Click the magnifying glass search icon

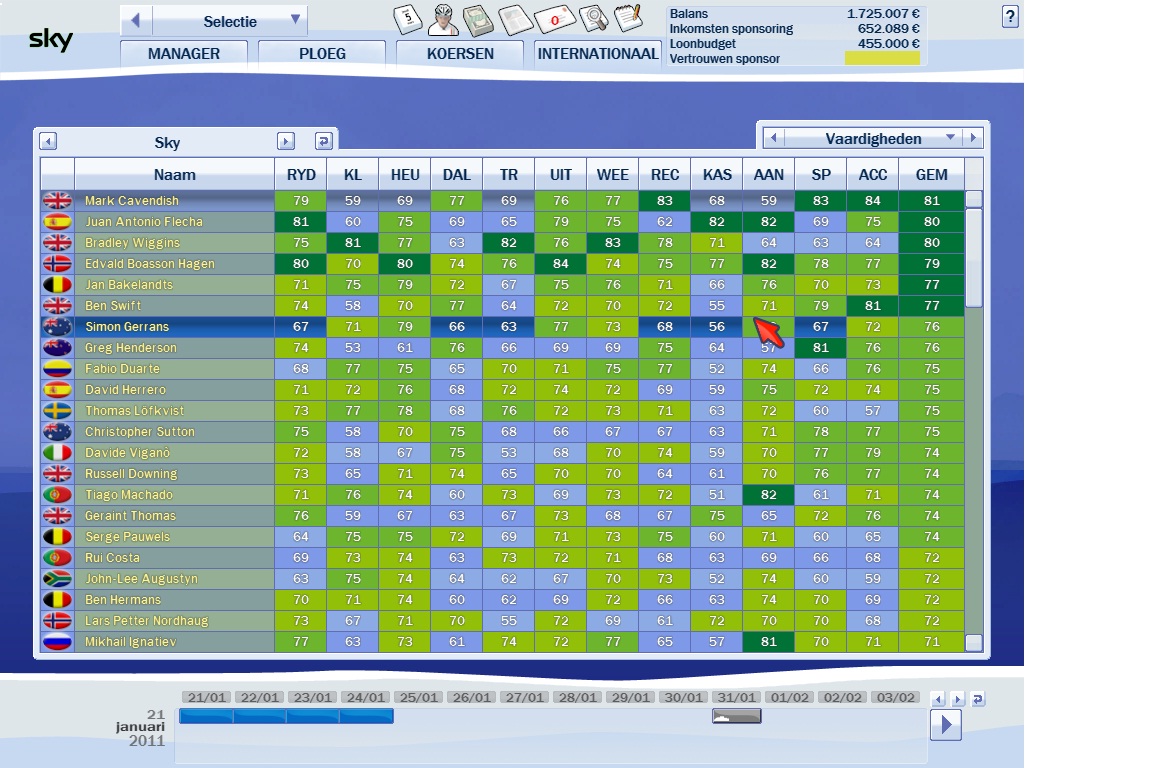pos(594,19)
